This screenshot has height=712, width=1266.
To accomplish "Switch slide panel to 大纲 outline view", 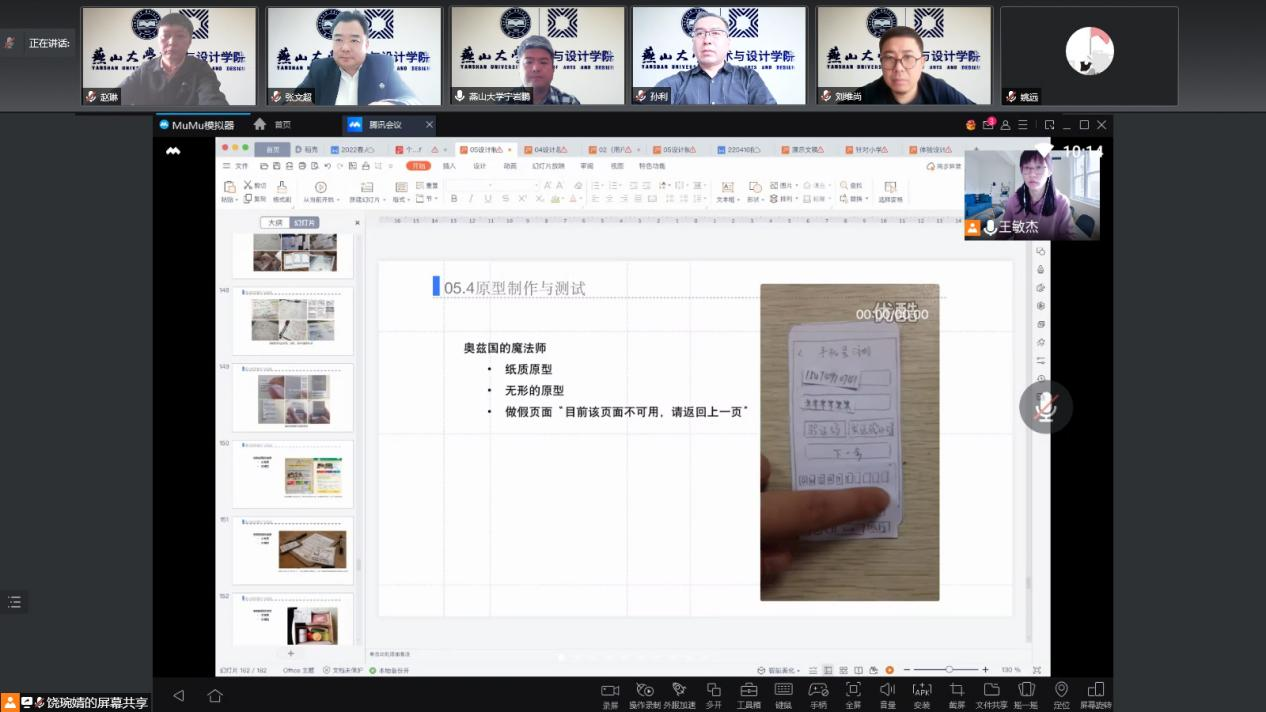I will coord(275,223).
